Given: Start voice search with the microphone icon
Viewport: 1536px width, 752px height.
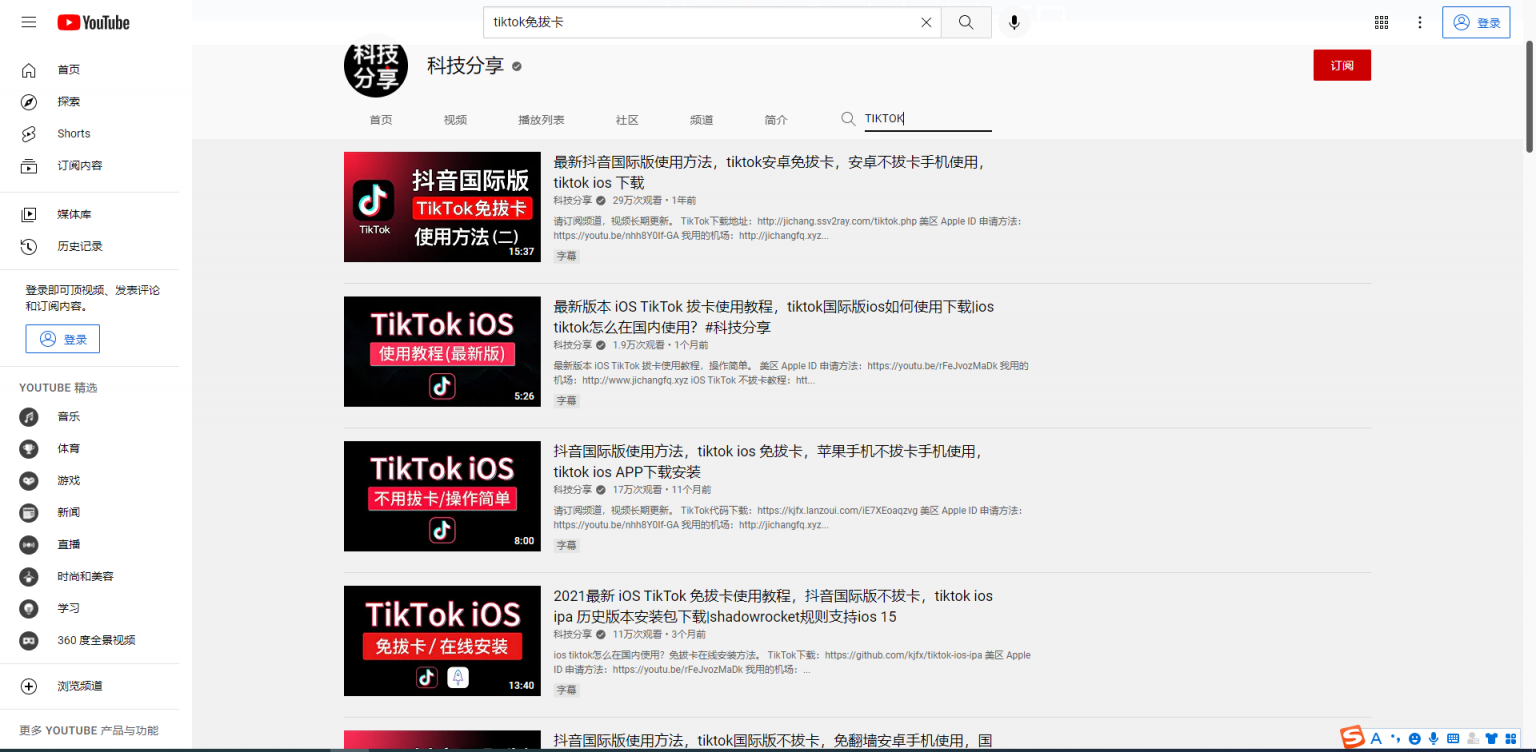Looking at the screenshot, I should click(x=1014, y=22).
